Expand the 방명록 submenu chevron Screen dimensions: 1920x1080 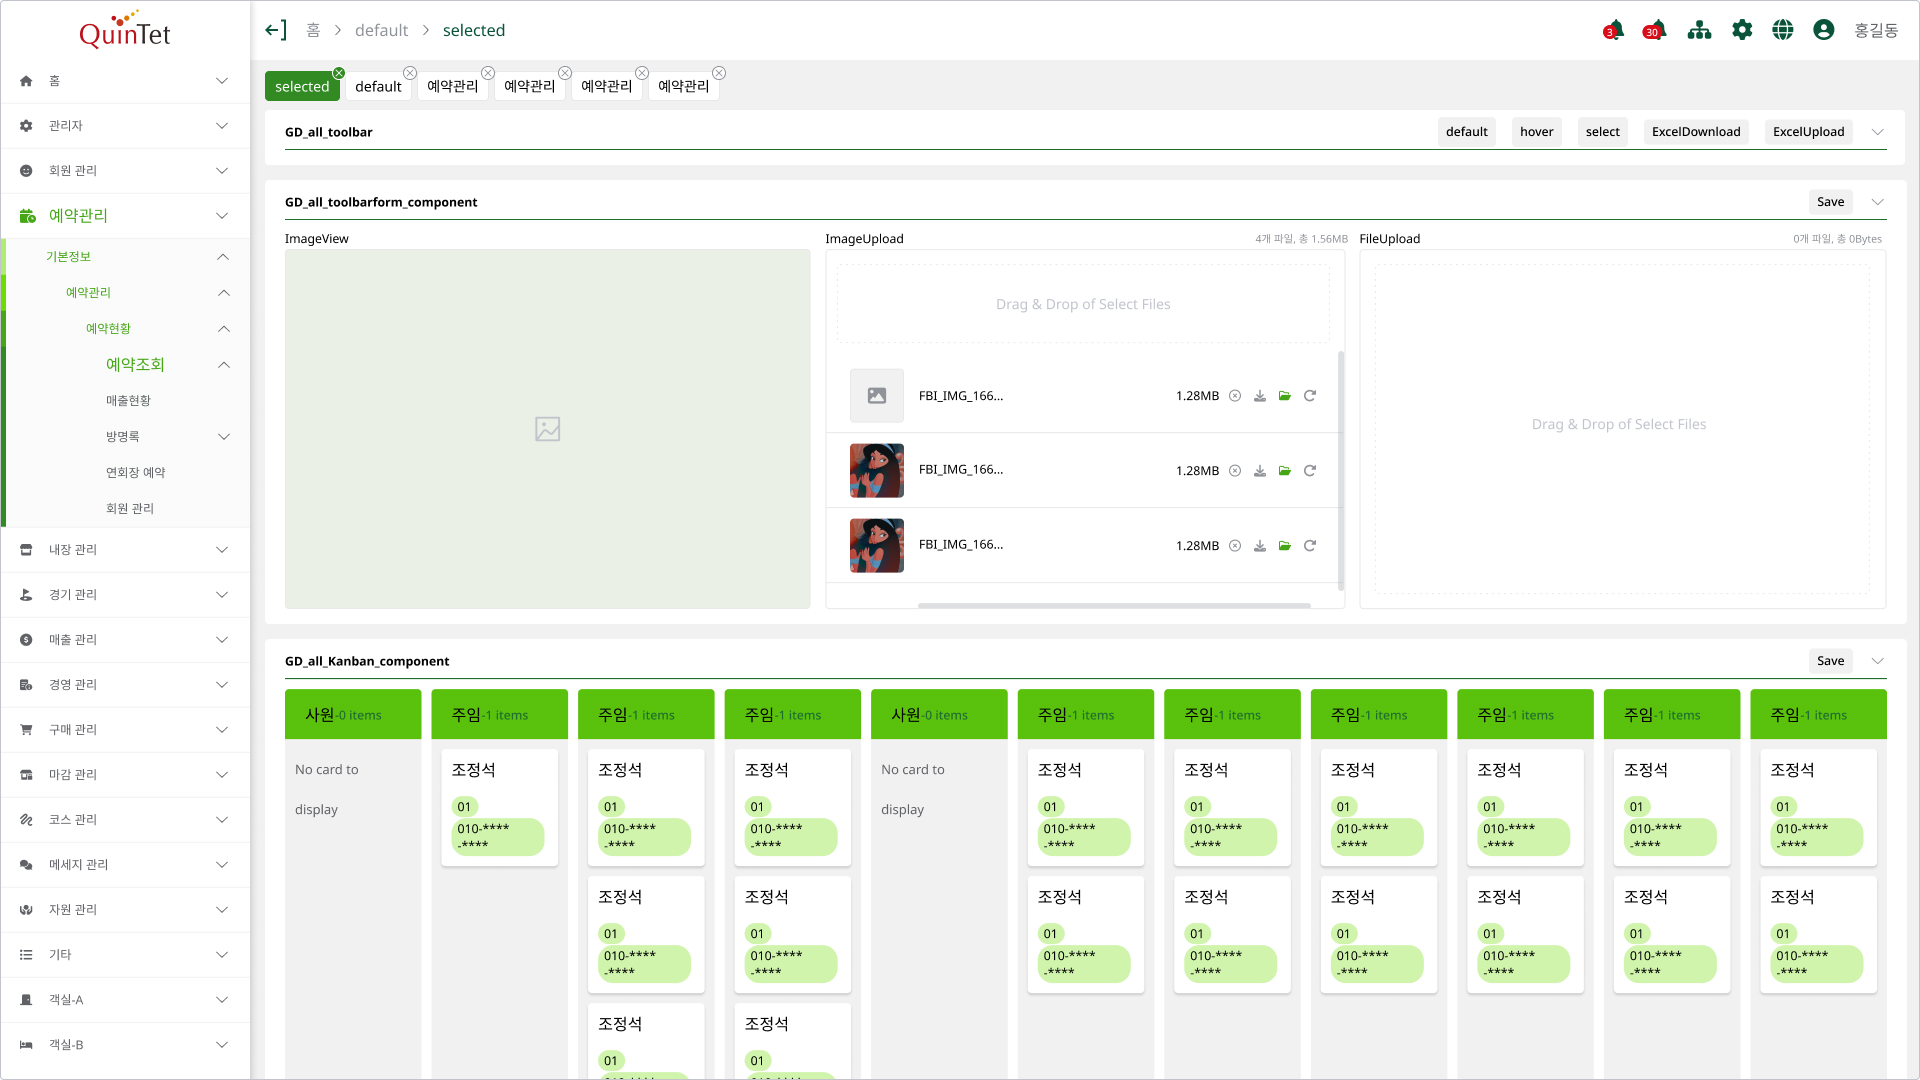224,437
